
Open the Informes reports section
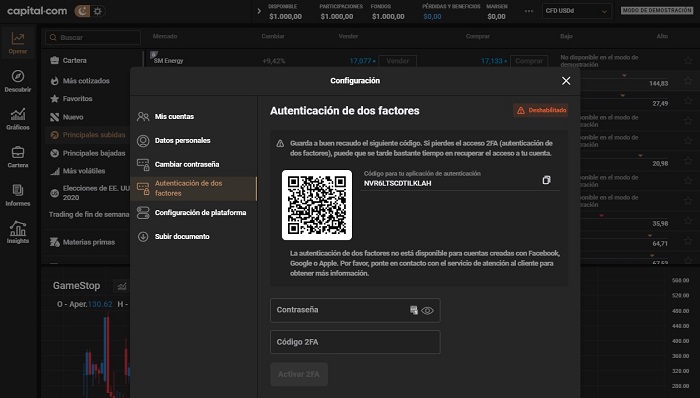point(18,195)
